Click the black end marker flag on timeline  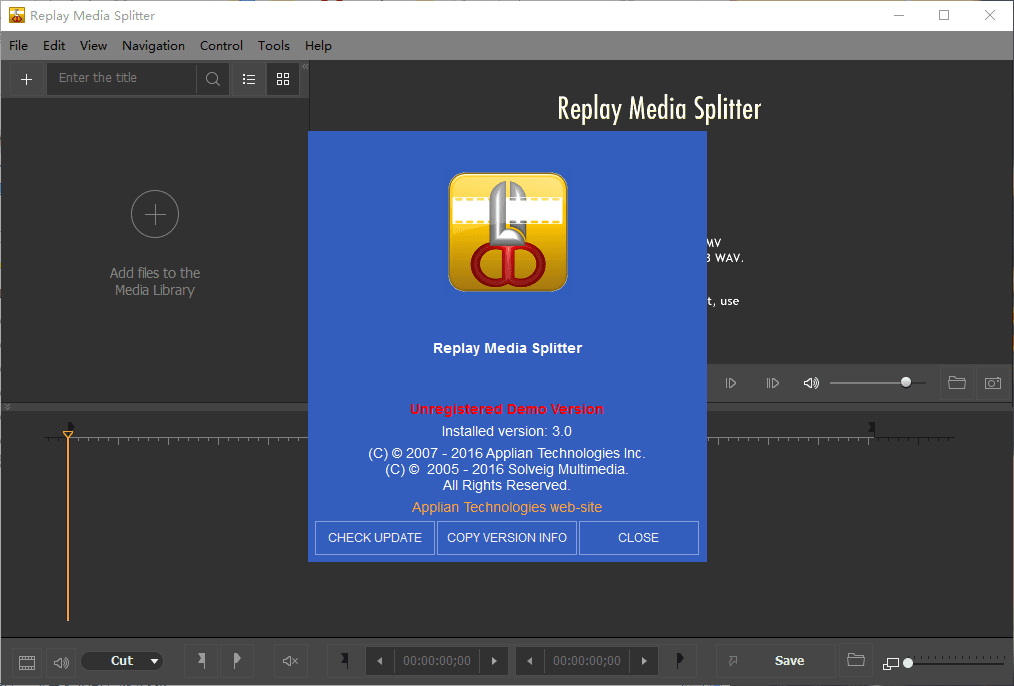tap(872, 428)
